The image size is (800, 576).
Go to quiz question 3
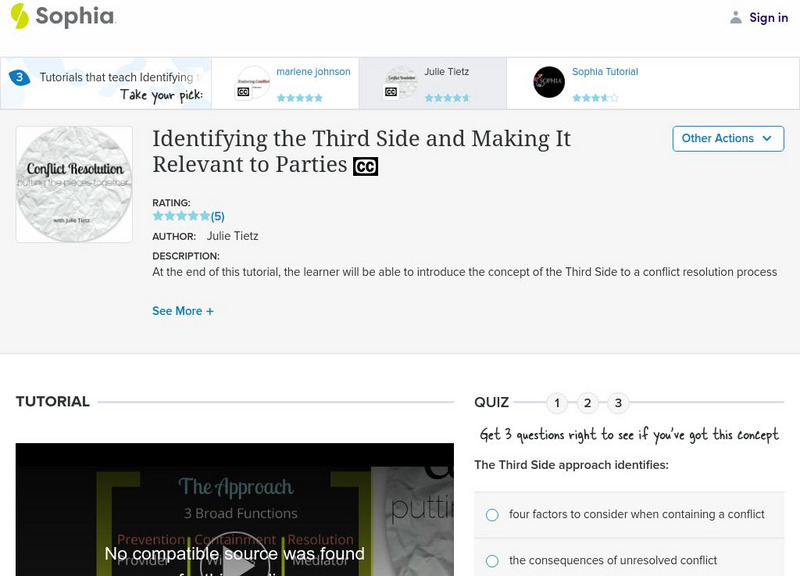click(618, 403)
